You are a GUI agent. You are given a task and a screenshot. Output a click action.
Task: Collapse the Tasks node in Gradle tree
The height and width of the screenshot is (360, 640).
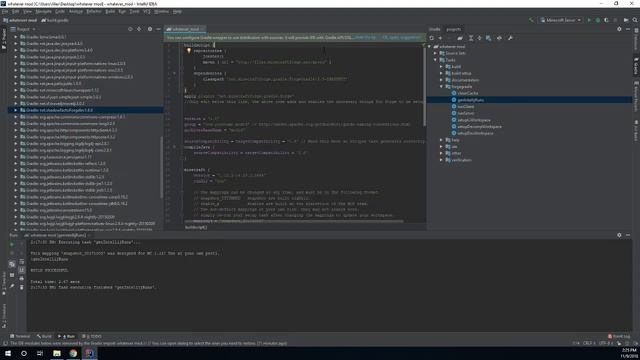(435, 60)
